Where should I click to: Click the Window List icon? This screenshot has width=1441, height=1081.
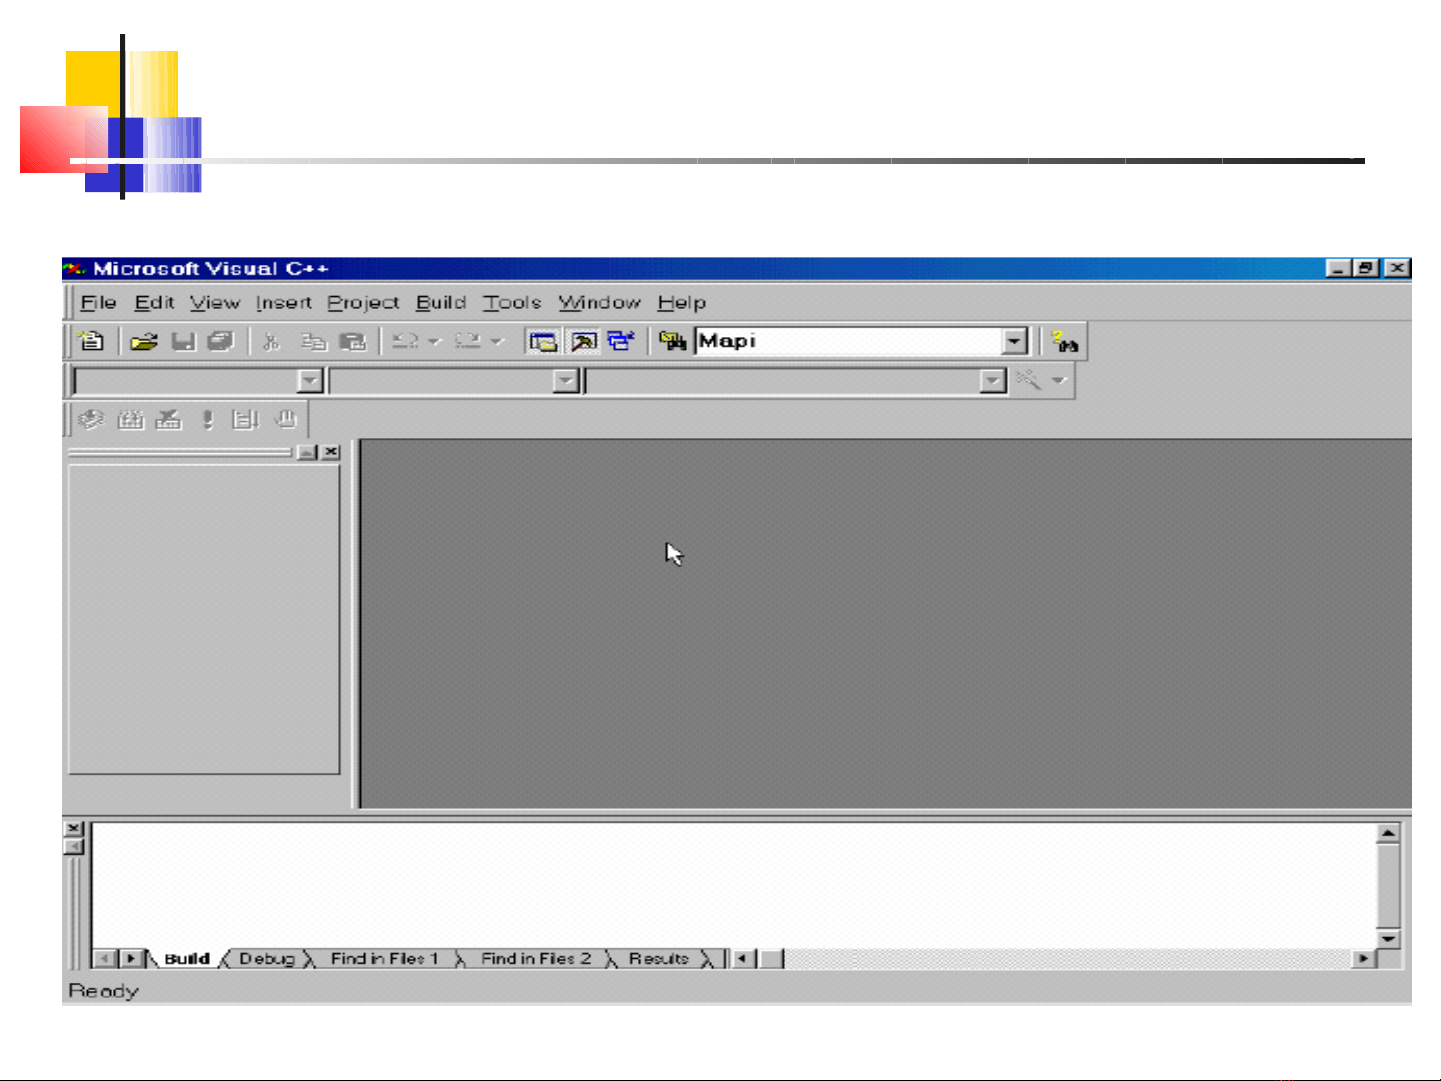(621, 341)
